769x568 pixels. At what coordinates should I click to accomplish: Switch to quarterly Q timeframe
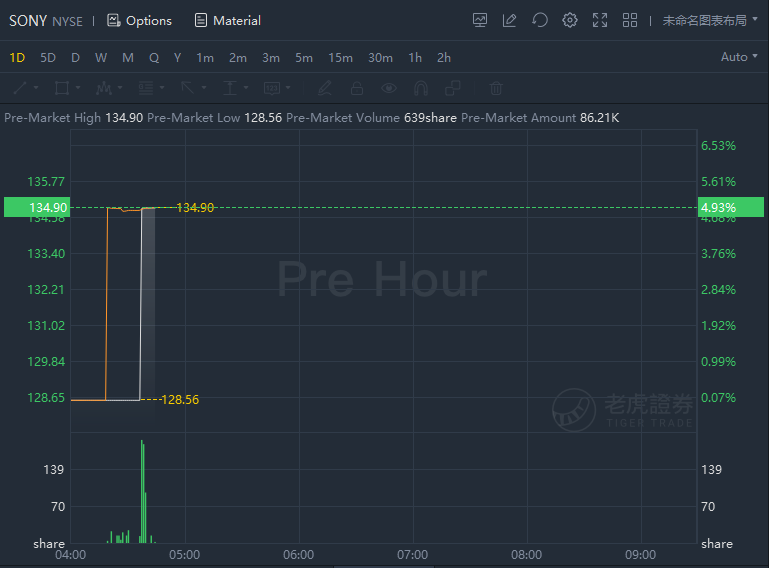click(x=154, y=58)
